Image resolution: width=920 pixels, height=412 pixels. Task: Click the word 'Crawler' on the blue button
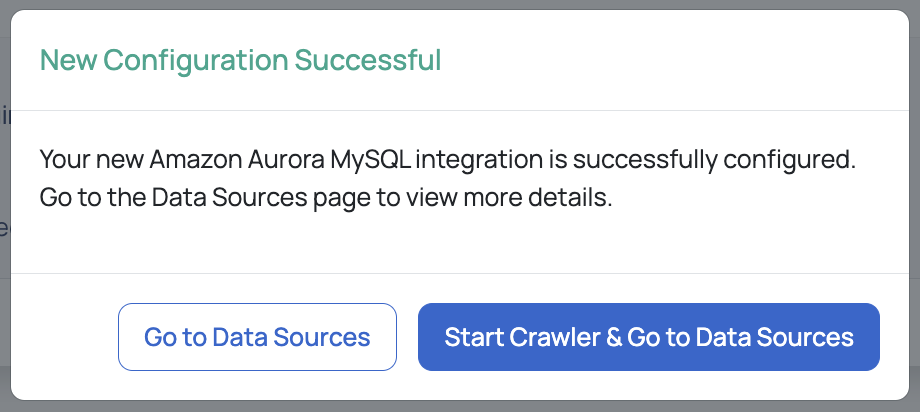coord(554,337)
